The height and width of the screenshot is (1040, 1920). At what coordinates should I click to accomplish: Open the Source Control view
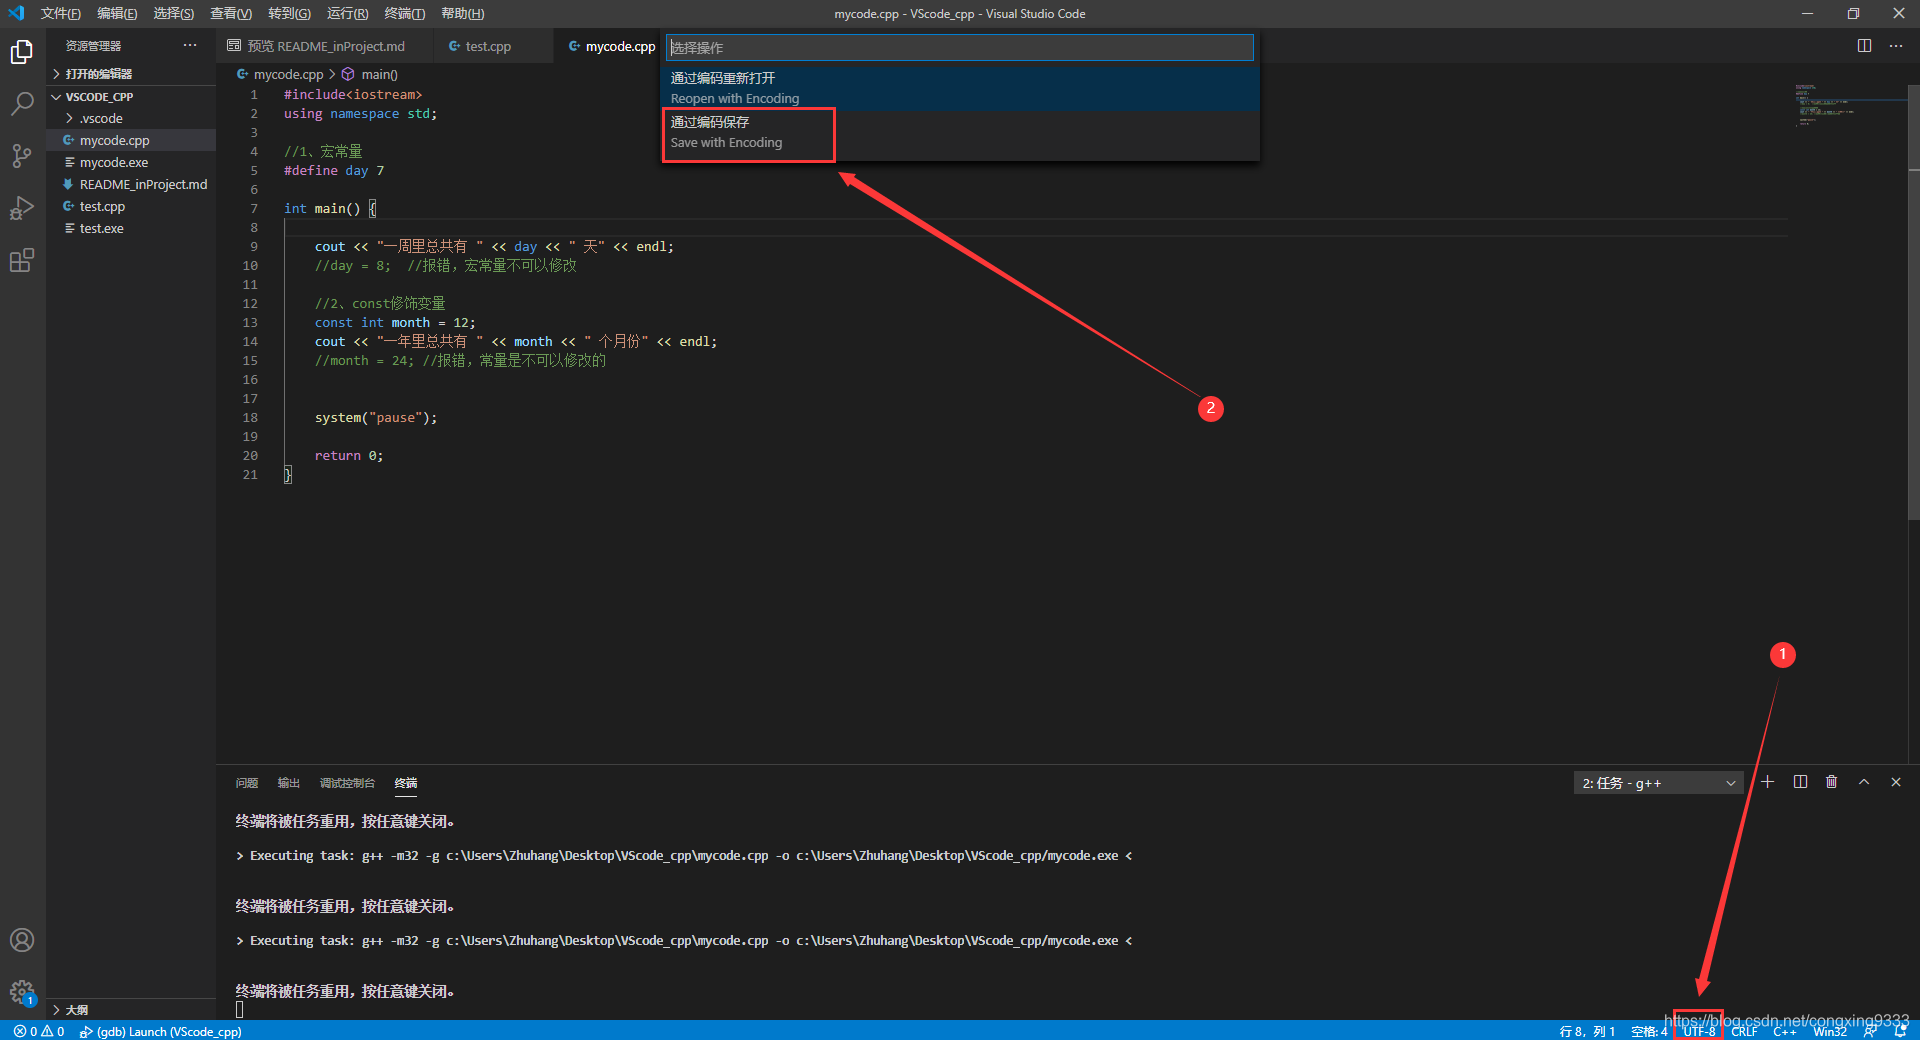pyautogui.click(x=22, y=156)
